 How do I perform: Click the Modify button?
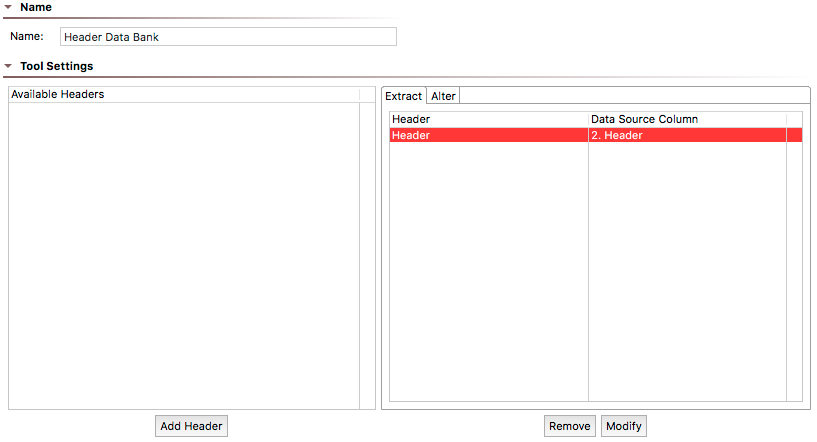pos(624,426)
